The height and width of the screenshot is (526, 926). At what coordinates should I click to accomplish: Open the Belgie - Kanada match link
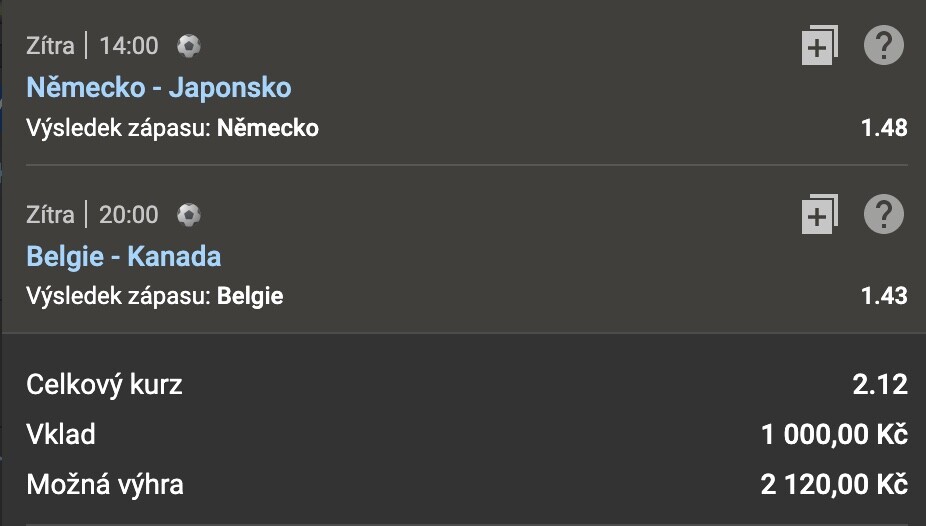point(124,256)
